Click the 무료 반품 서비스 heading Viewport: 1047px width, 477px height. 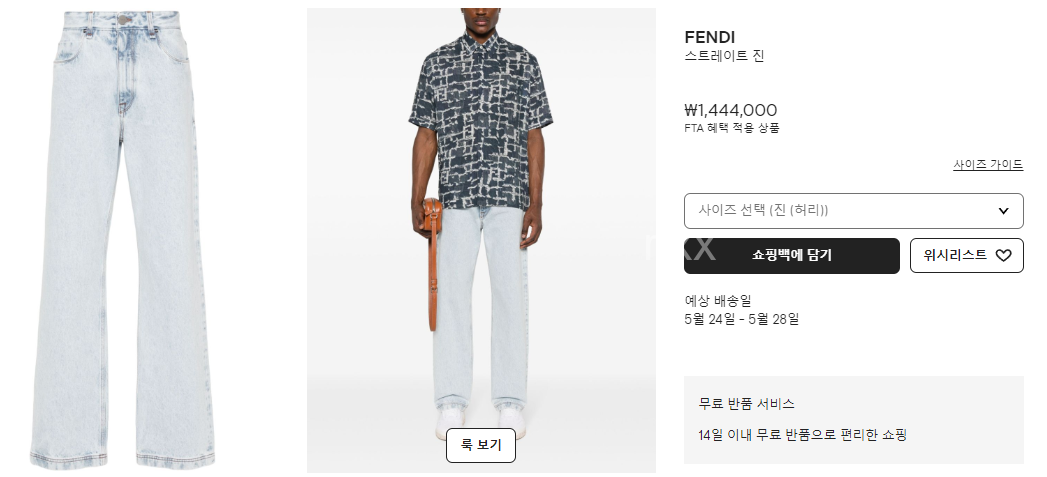click(x=747, y=404)
